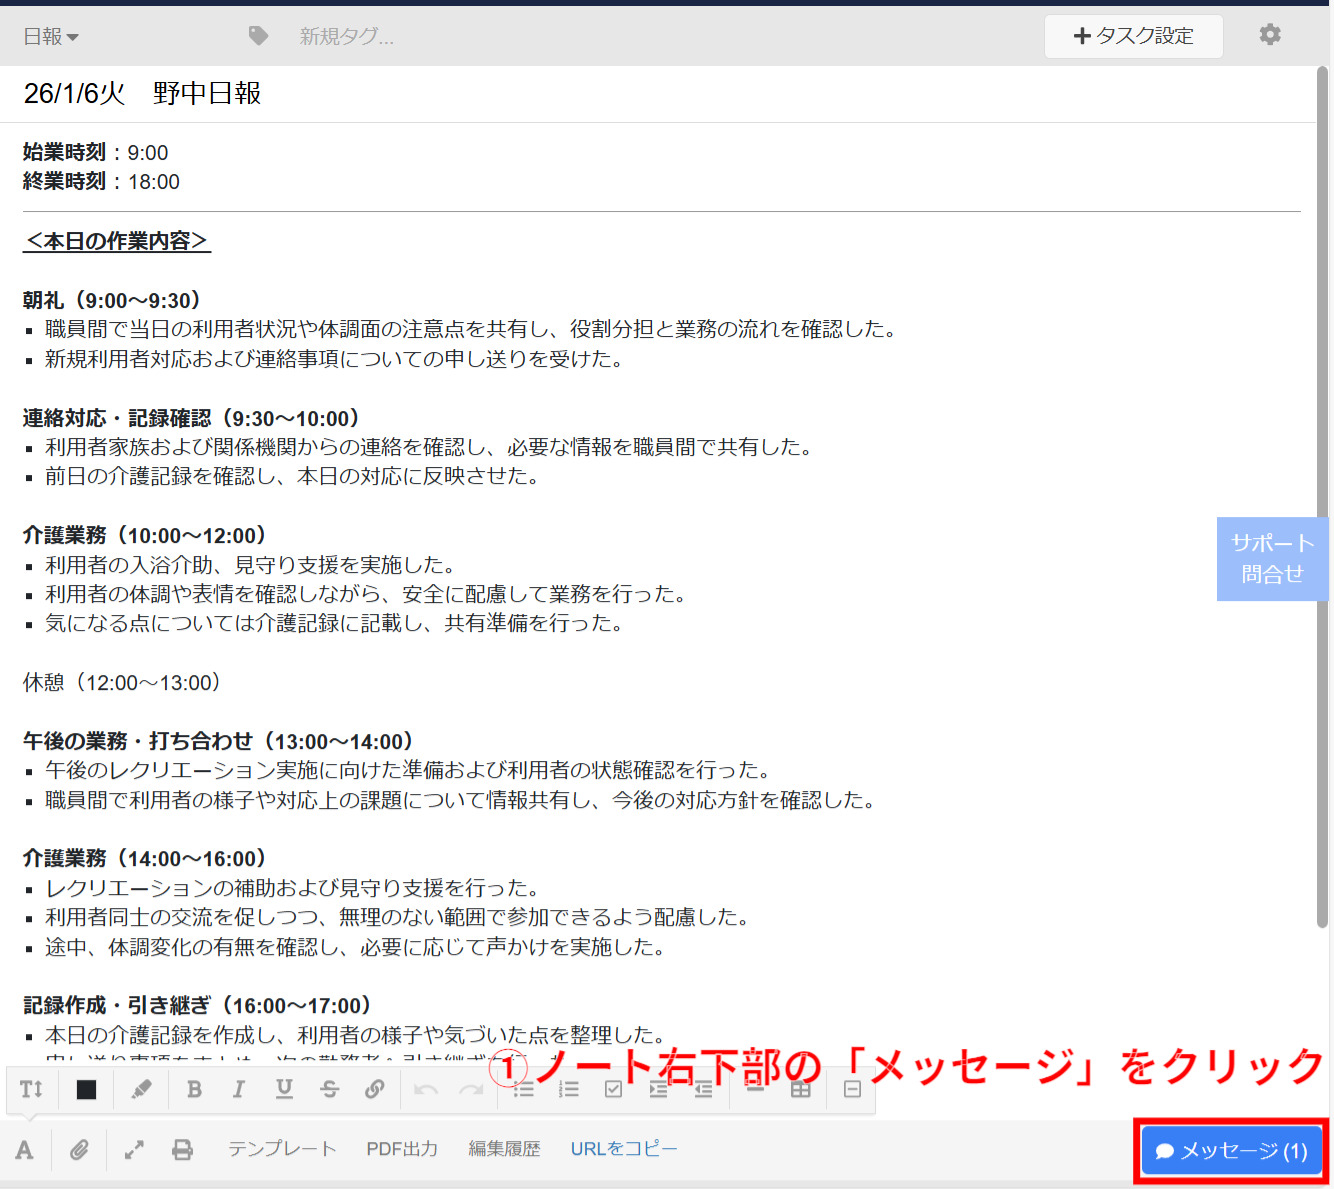The image size is (1334, 1189).
Task: Insert a hyperlink using the link icon
Action: 375,1089
